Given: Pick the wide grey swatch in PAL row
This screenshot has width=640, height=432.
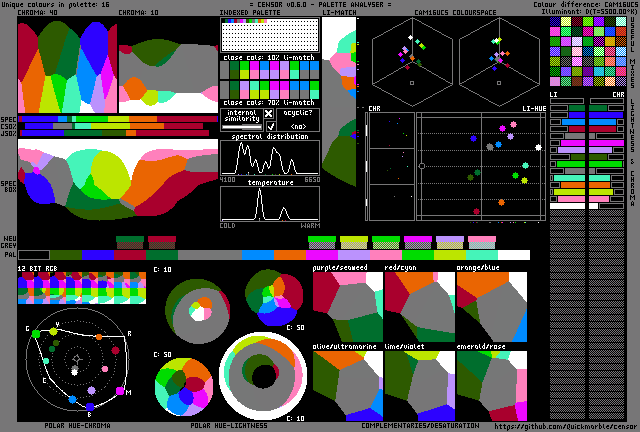Looking at the screenshot, I should pos(210,255).
